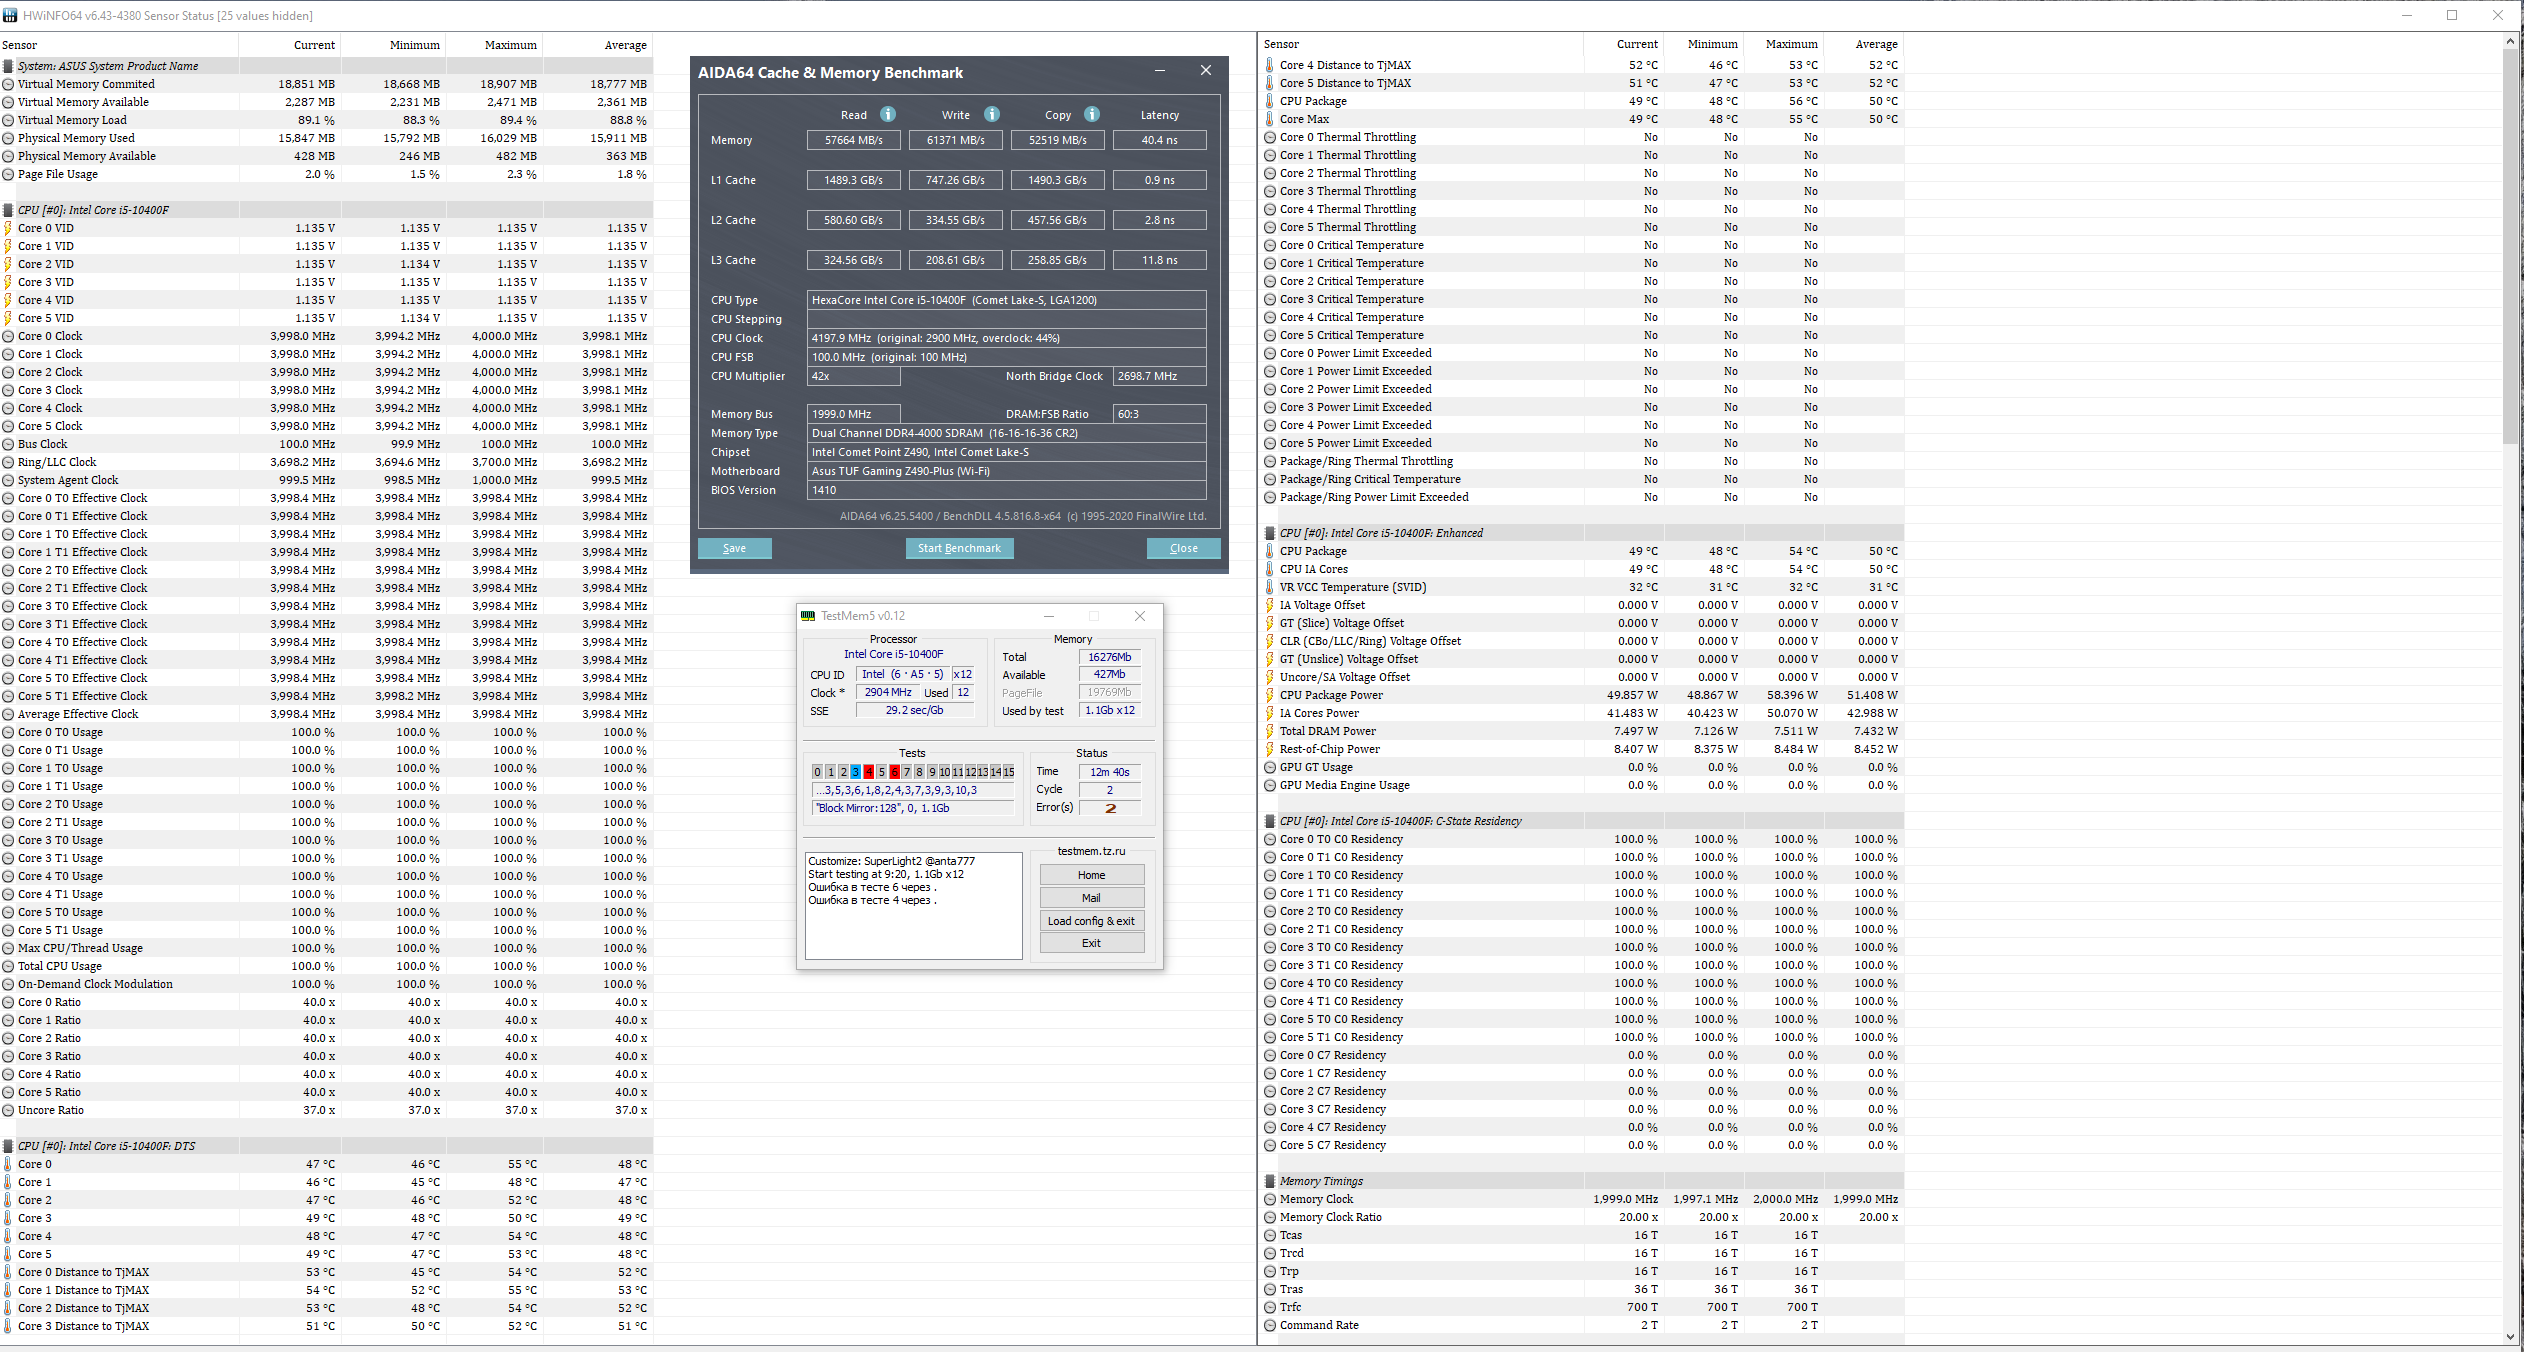Click the right panel vertical scrollbar down arrow
The width and height of the screenshot is (2524, 1352).
pyautogui.click(x=2510, y=1337)
